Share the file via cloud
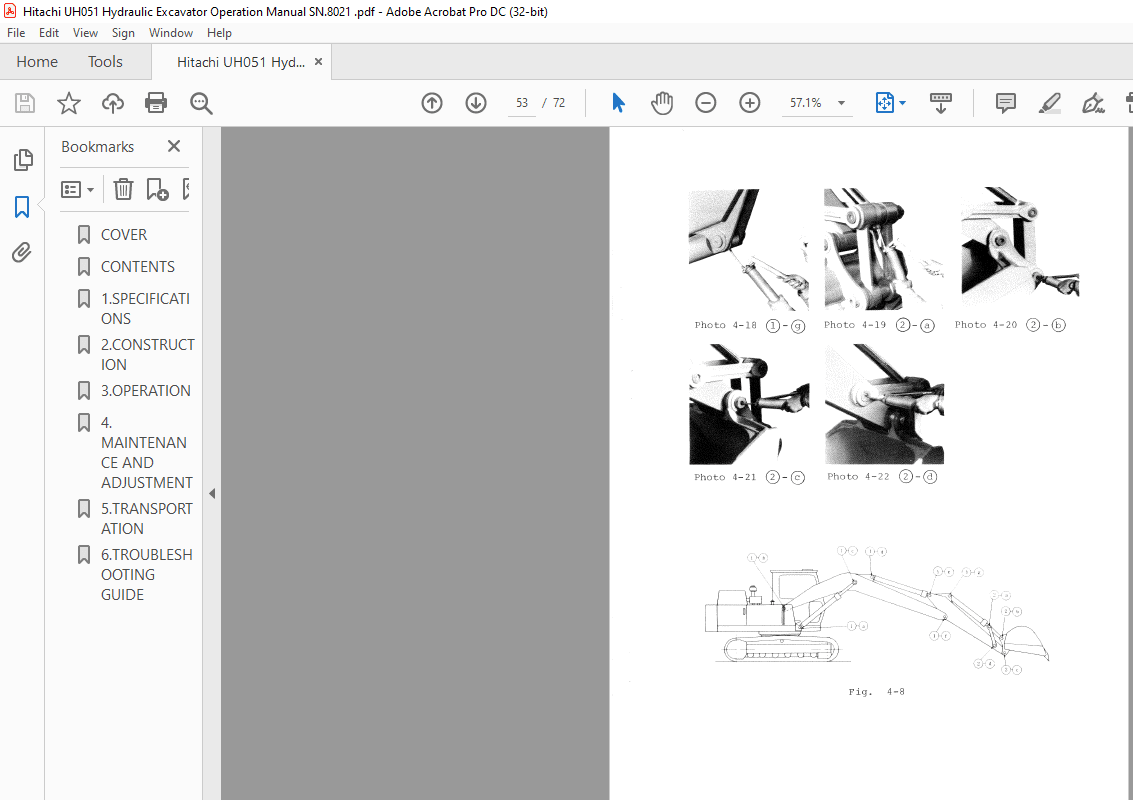The image size is (1133, 800). 112,103
